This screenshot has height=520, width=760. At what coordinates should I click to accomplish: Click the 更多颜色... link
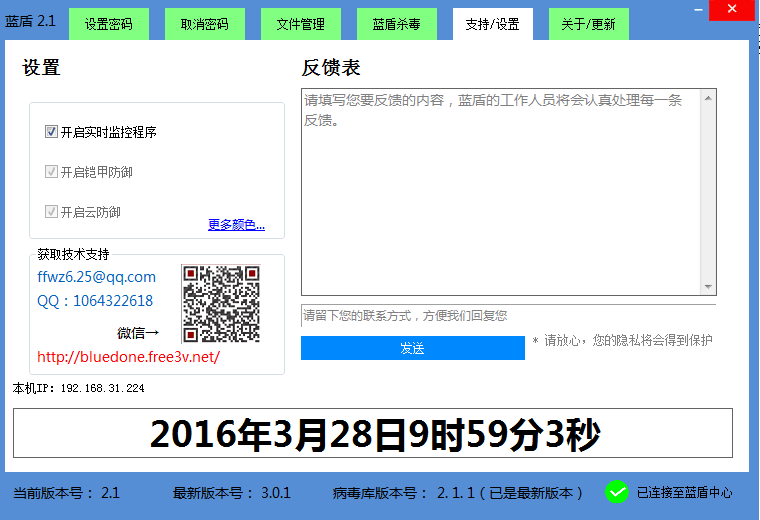tap(236, 225)
